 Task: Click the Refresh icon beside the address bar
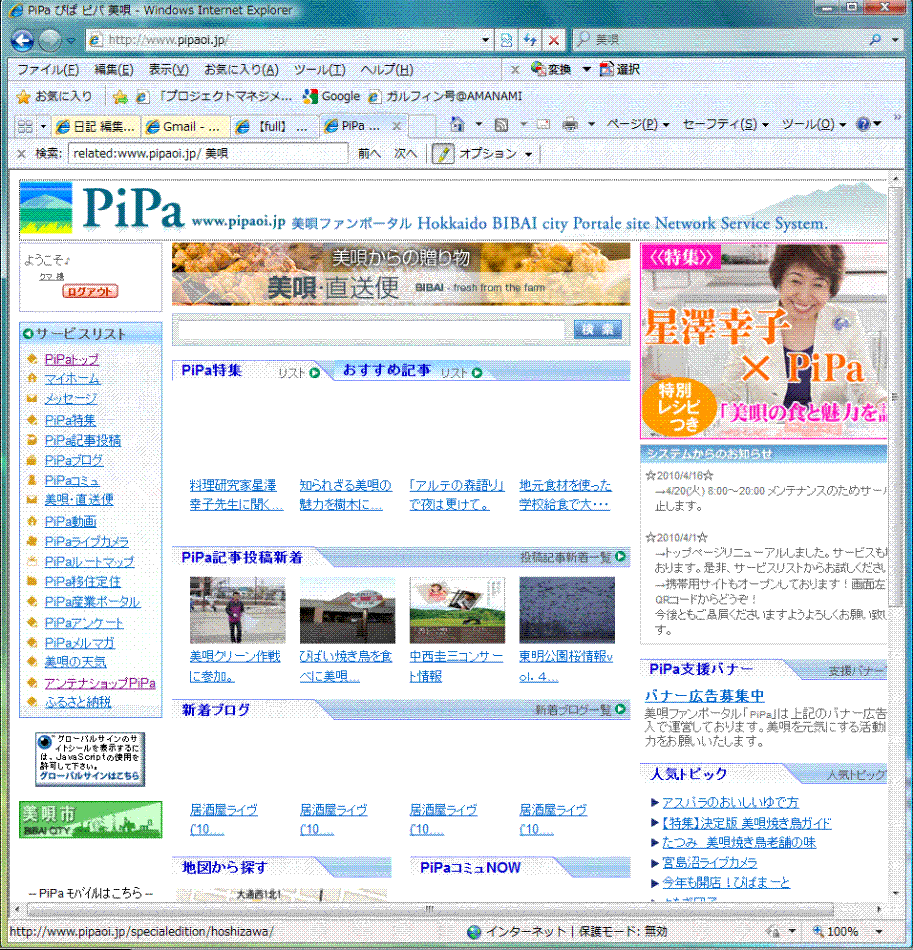530,40
